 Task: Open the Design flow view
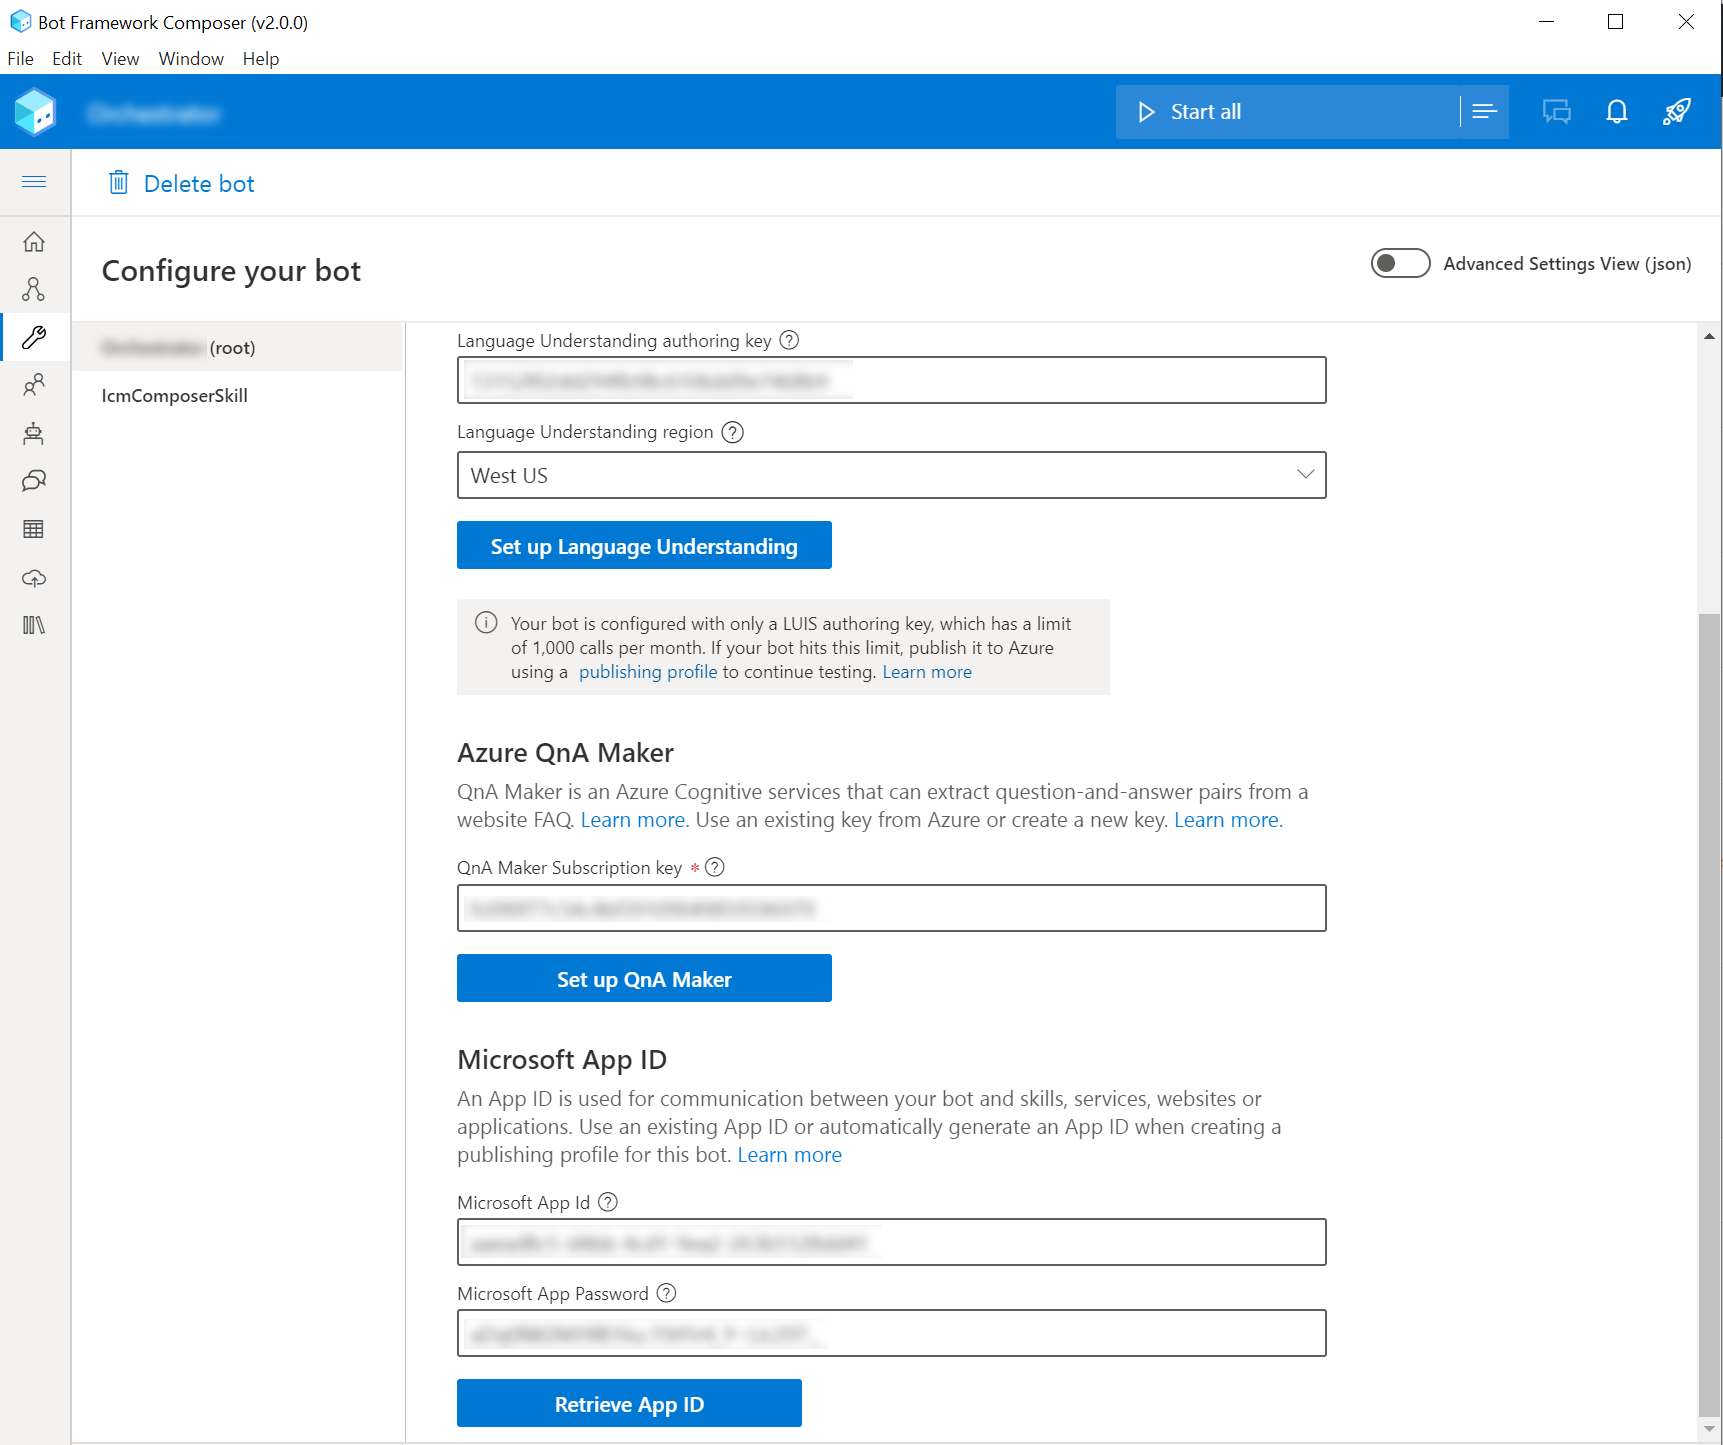coord(34,289)
